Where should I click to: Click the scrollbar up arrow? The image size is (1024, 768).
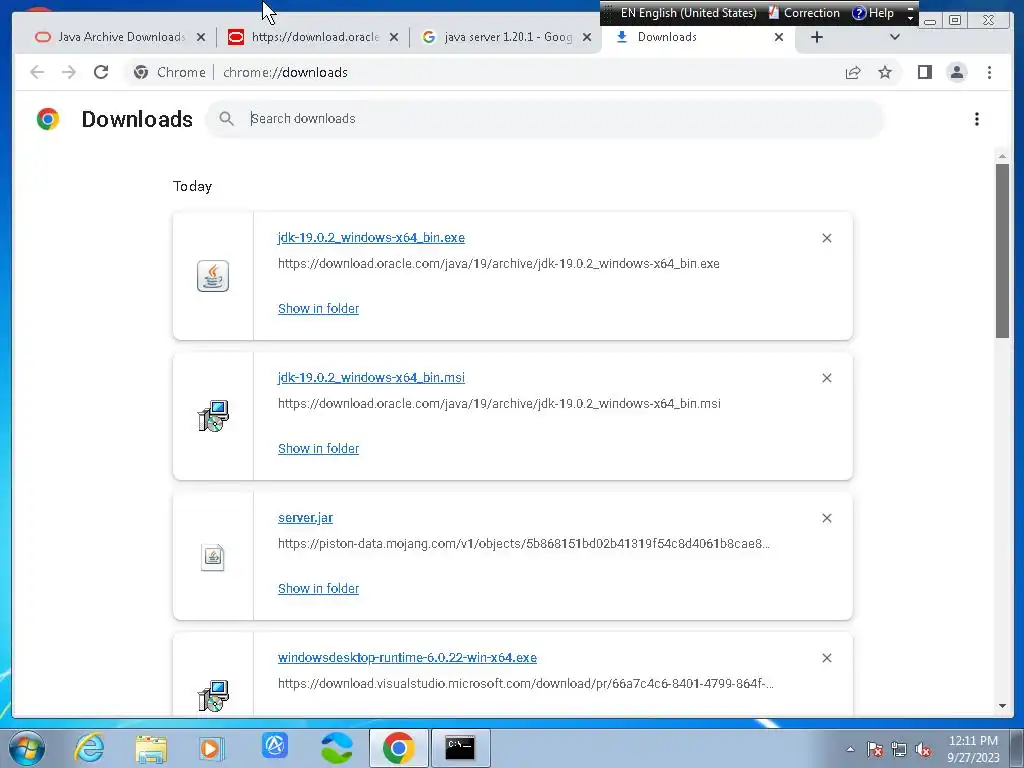(1002, 156)
